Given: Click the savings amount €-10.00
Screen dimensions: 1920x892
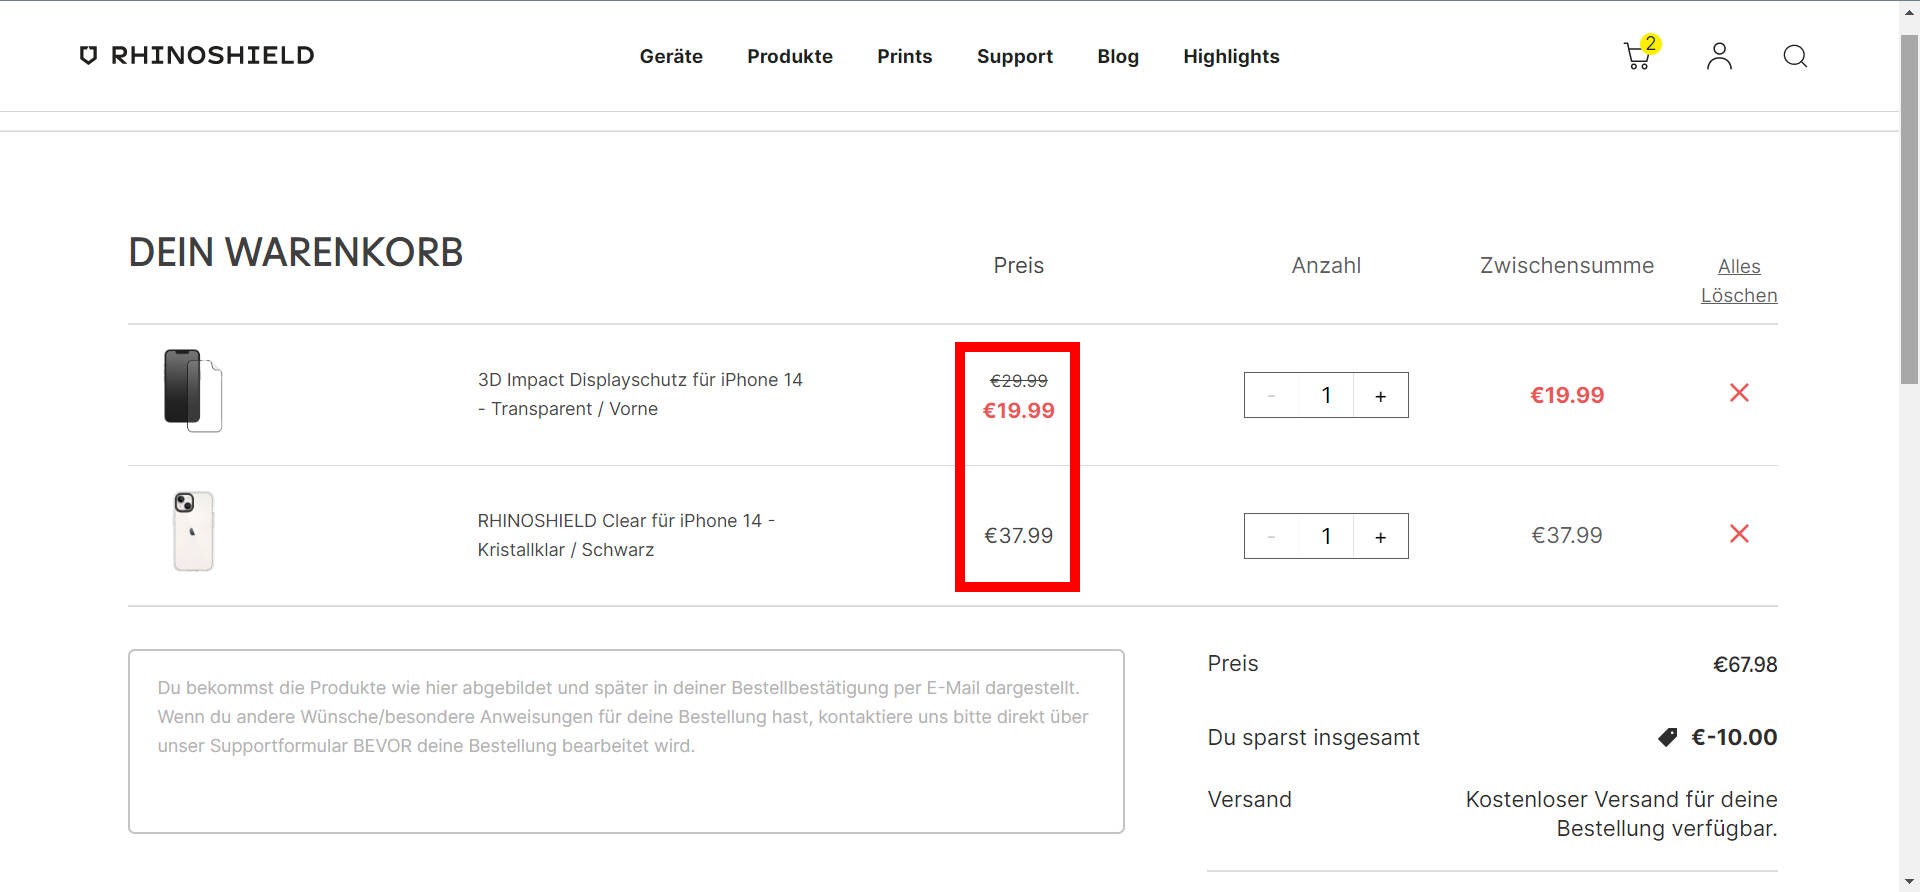Looking at the screenshot, I should point(1734,738).
